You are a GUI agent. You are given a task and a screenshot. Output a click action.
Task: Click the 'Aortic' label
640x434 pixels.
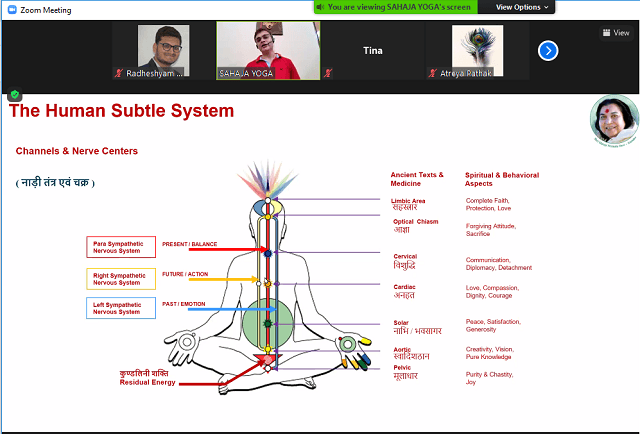click(402, 349)
